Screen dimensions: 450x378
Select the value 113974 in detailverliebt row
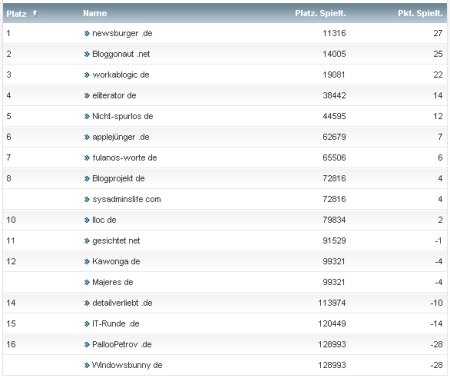point(332,303)
